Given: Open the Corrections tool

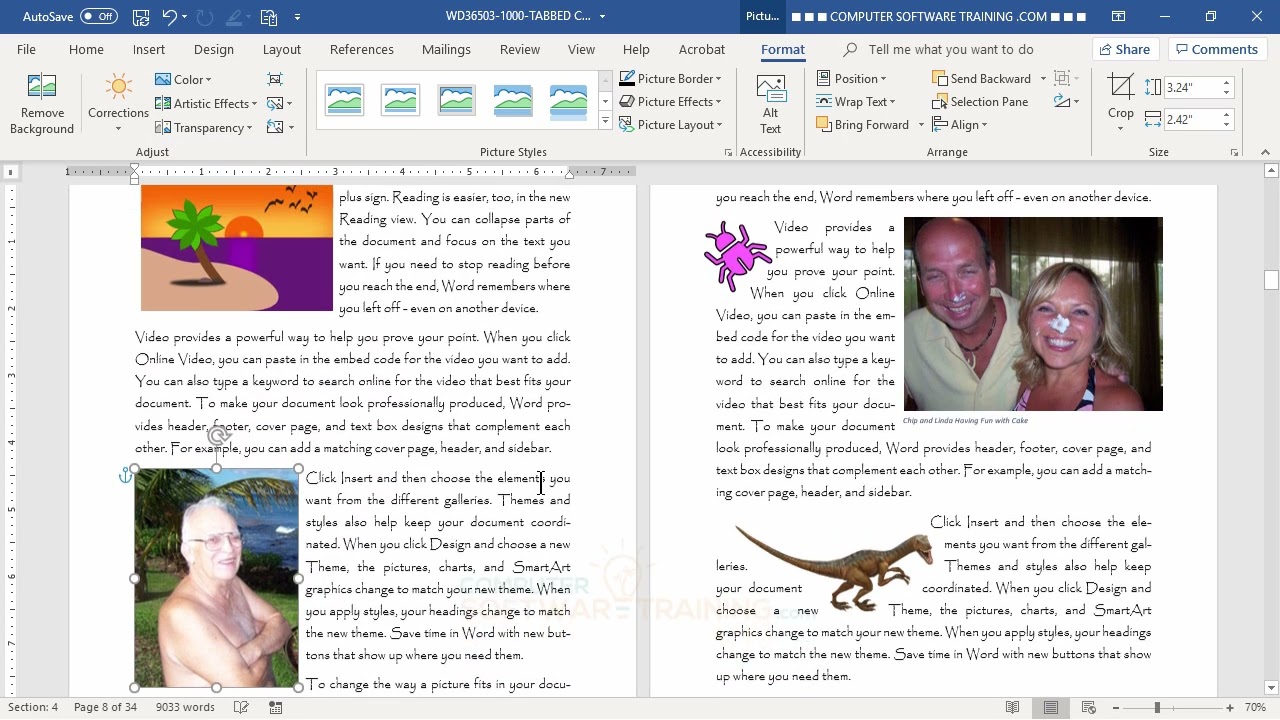Looking at the screenshot, I should 118,104.
